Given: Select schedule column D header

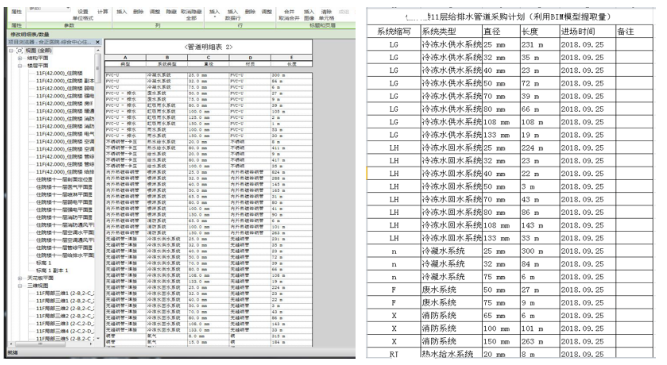Looking at the screenshot, I should coord(250,57).
